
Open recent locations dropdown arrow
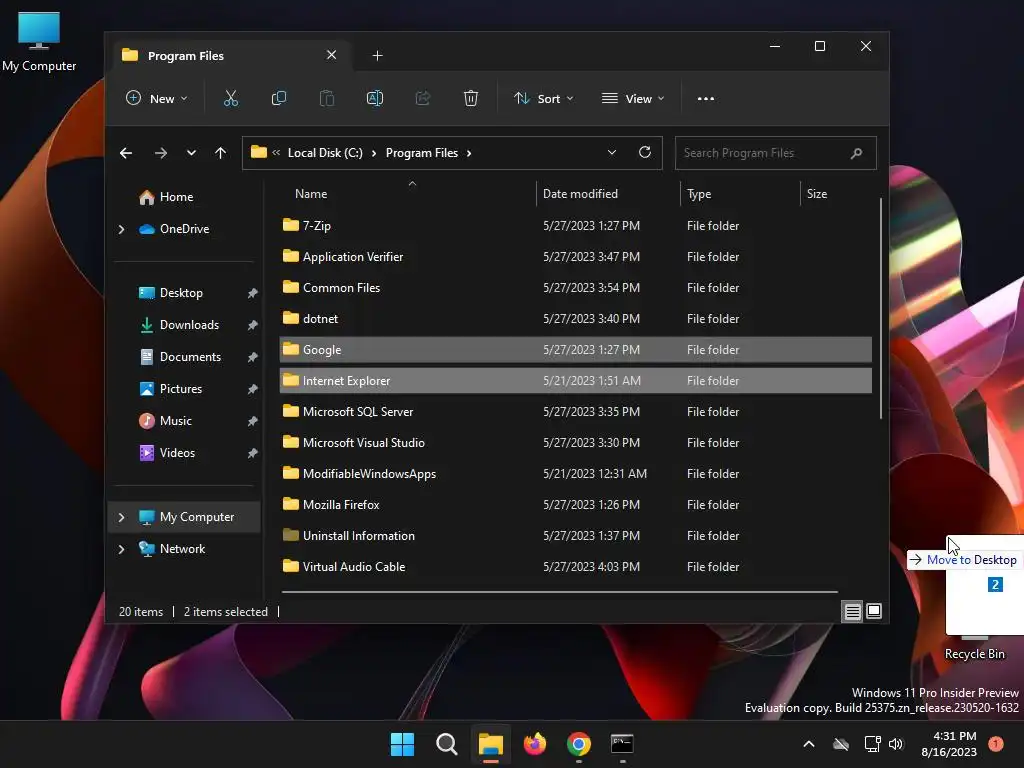coord(191,153)
